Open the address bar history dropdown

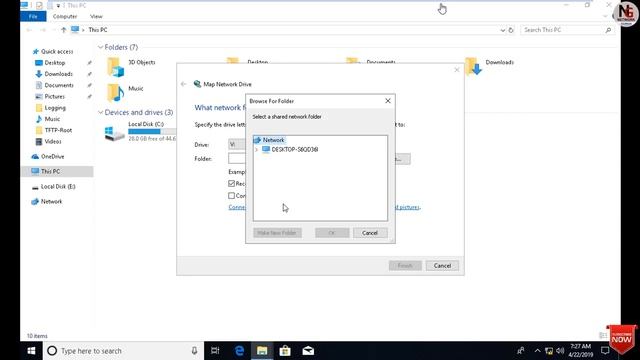click(502, 30)
